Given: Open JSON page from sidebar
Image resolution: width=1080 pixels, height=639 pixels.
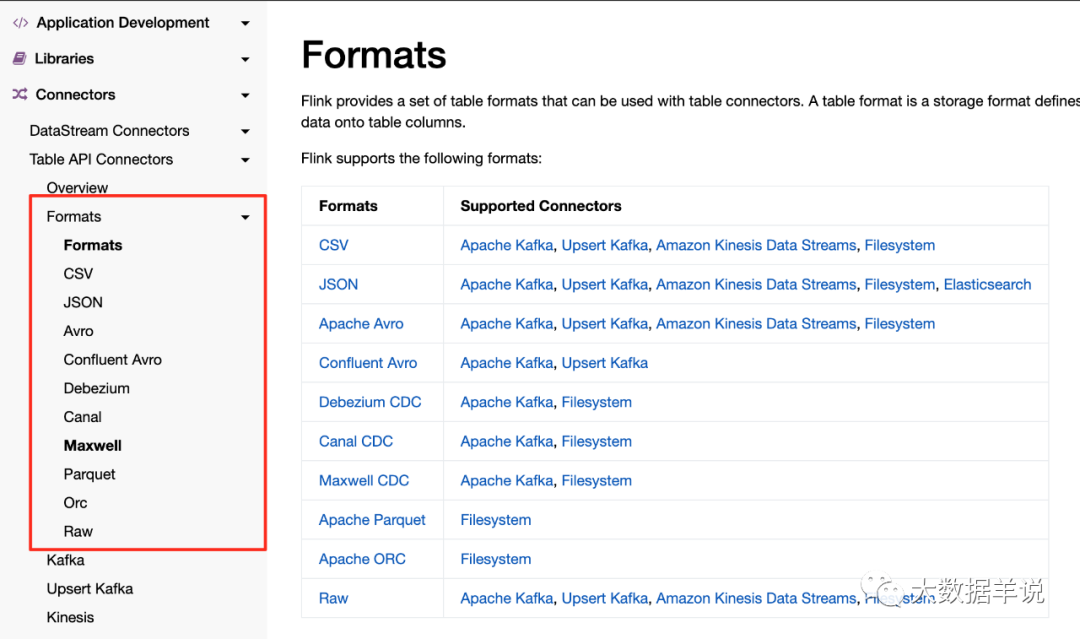Looking at the screenshot, I should click(83, 302).
